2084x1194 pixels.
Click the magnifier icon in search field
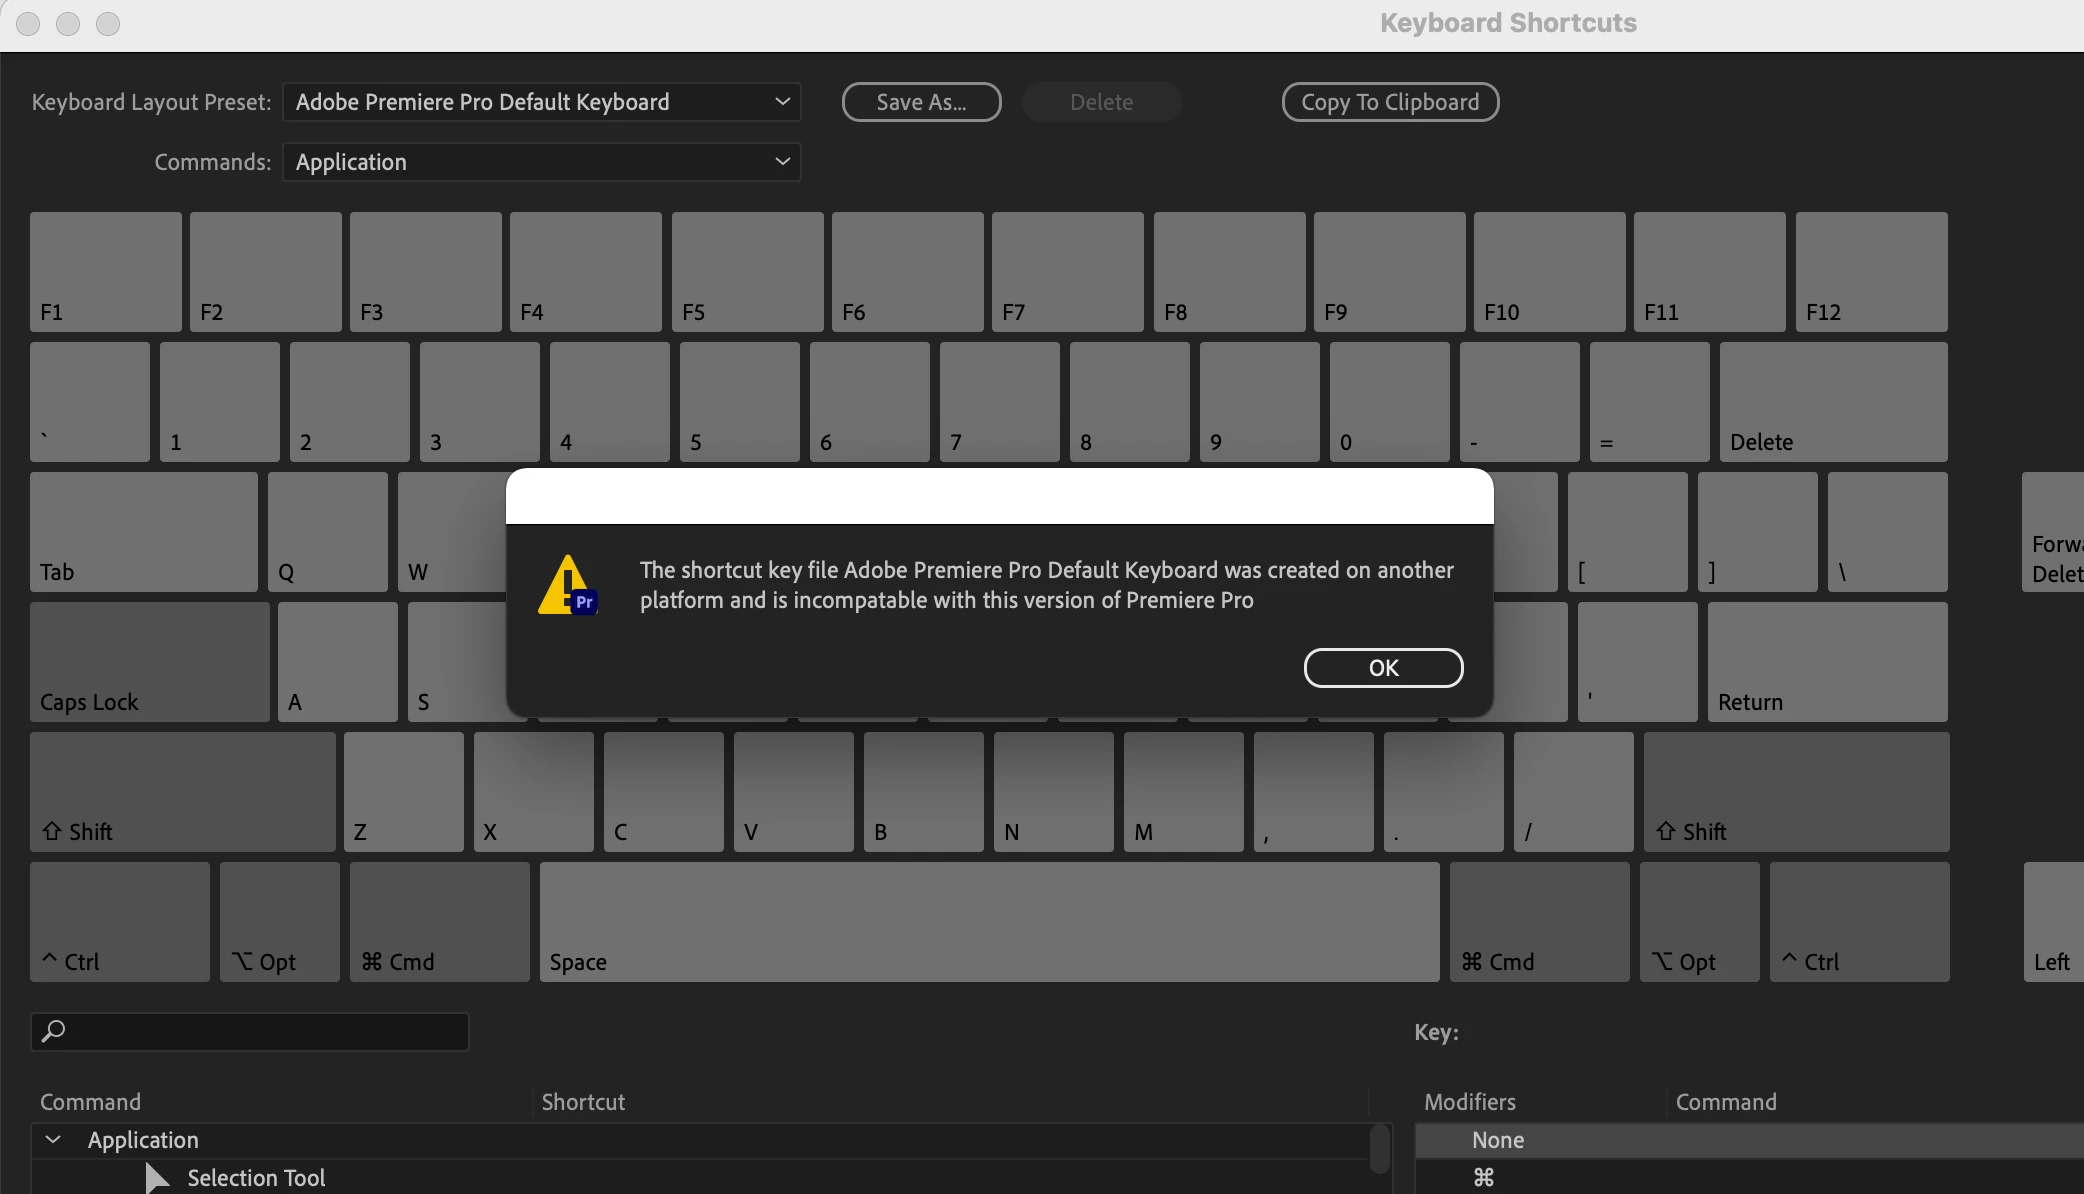tap(54, 1031)
